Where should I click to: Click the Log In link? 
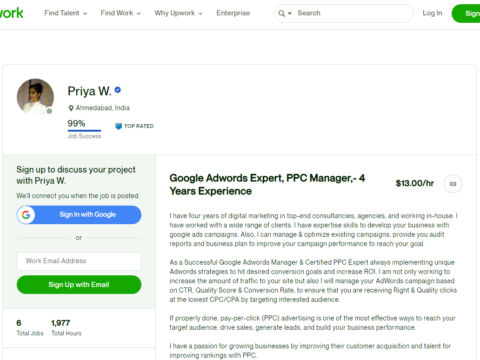click(432, 13)
